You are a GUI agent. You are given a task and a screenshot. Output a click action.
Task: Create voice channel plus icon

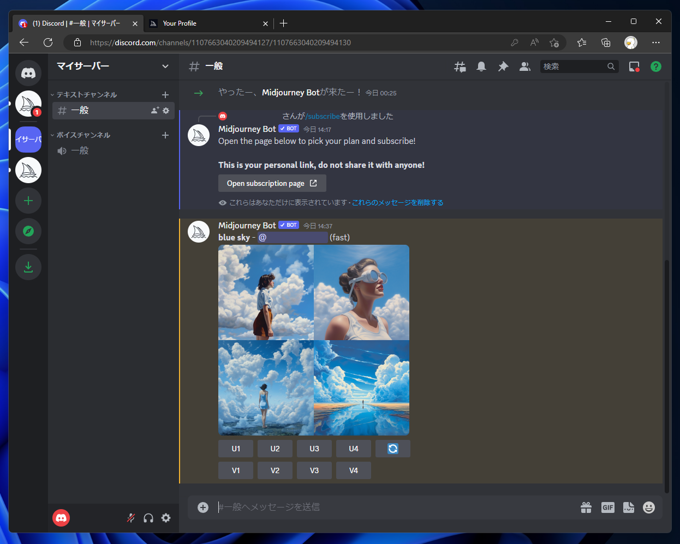165,135
